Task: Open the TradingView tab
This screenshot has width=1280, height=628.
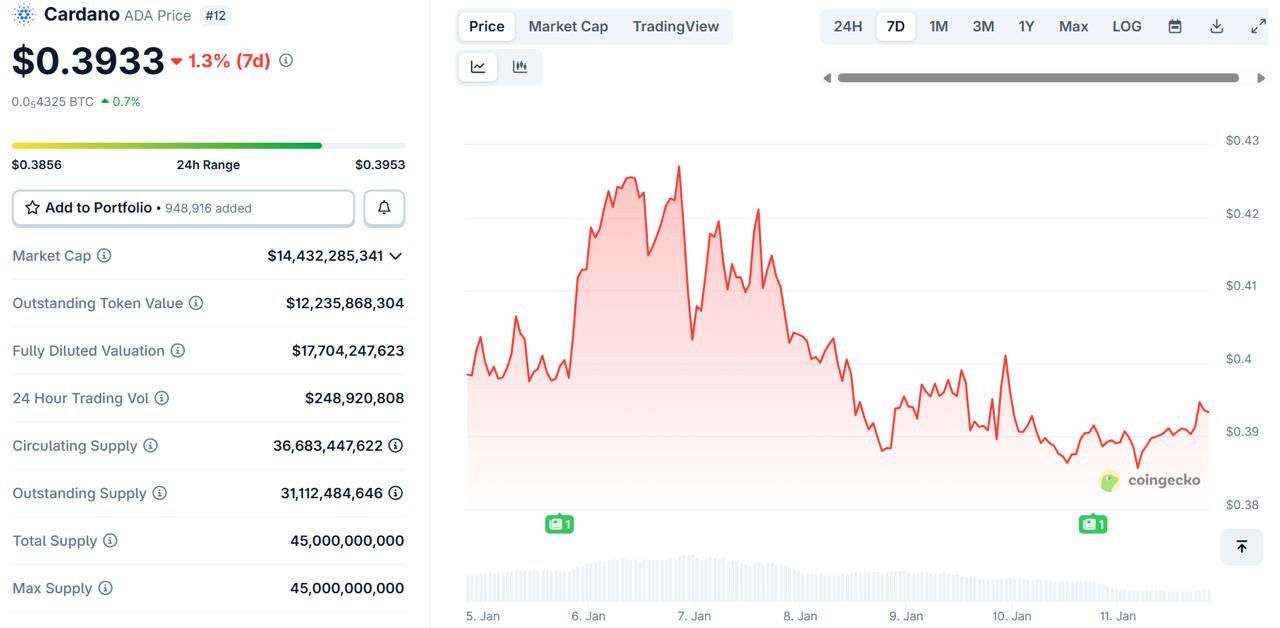Action: 676,26
